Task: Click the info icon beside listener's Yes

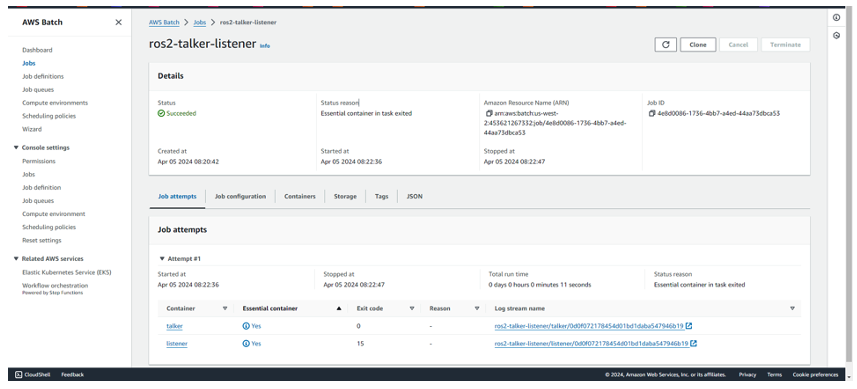Action: pyautogui.click(x=246, y=344)
